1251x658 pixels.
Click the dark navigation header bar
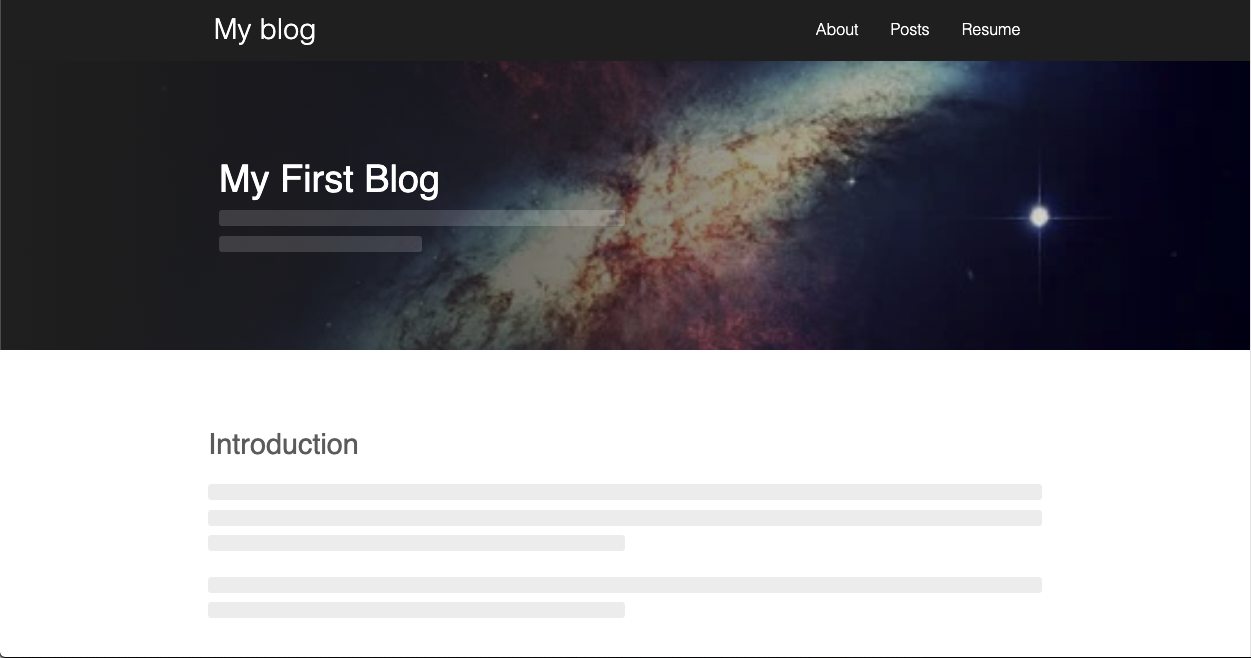tap(600, 30)
